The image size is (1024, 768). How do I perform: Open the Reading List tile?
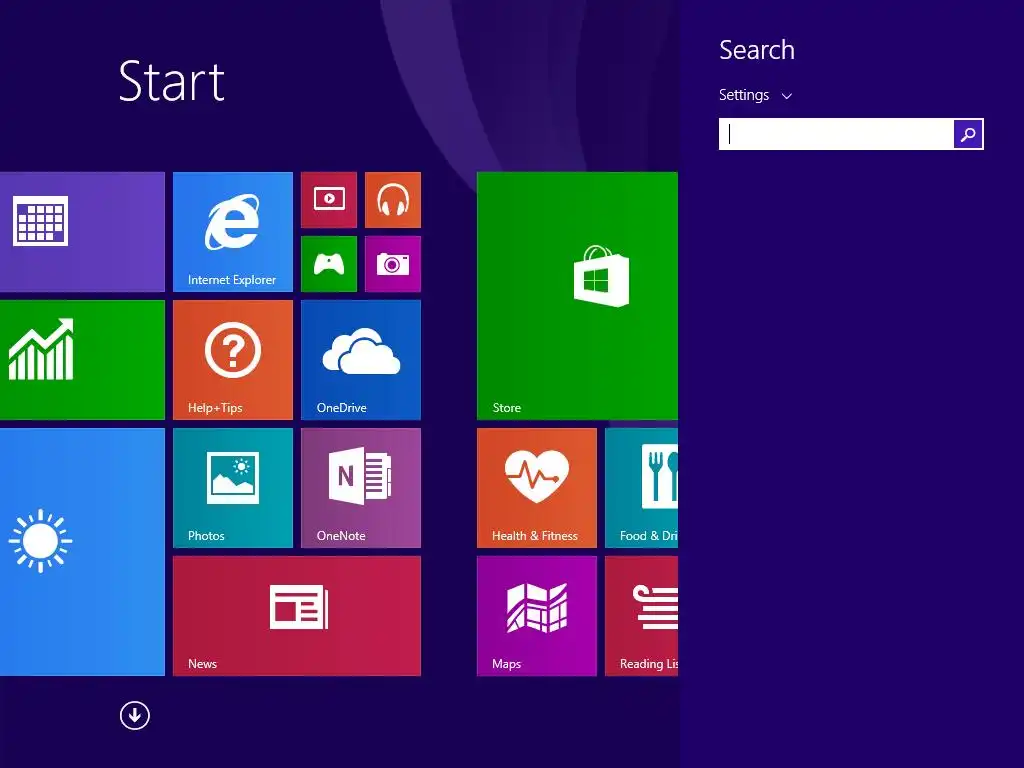[x=641, y=616]
